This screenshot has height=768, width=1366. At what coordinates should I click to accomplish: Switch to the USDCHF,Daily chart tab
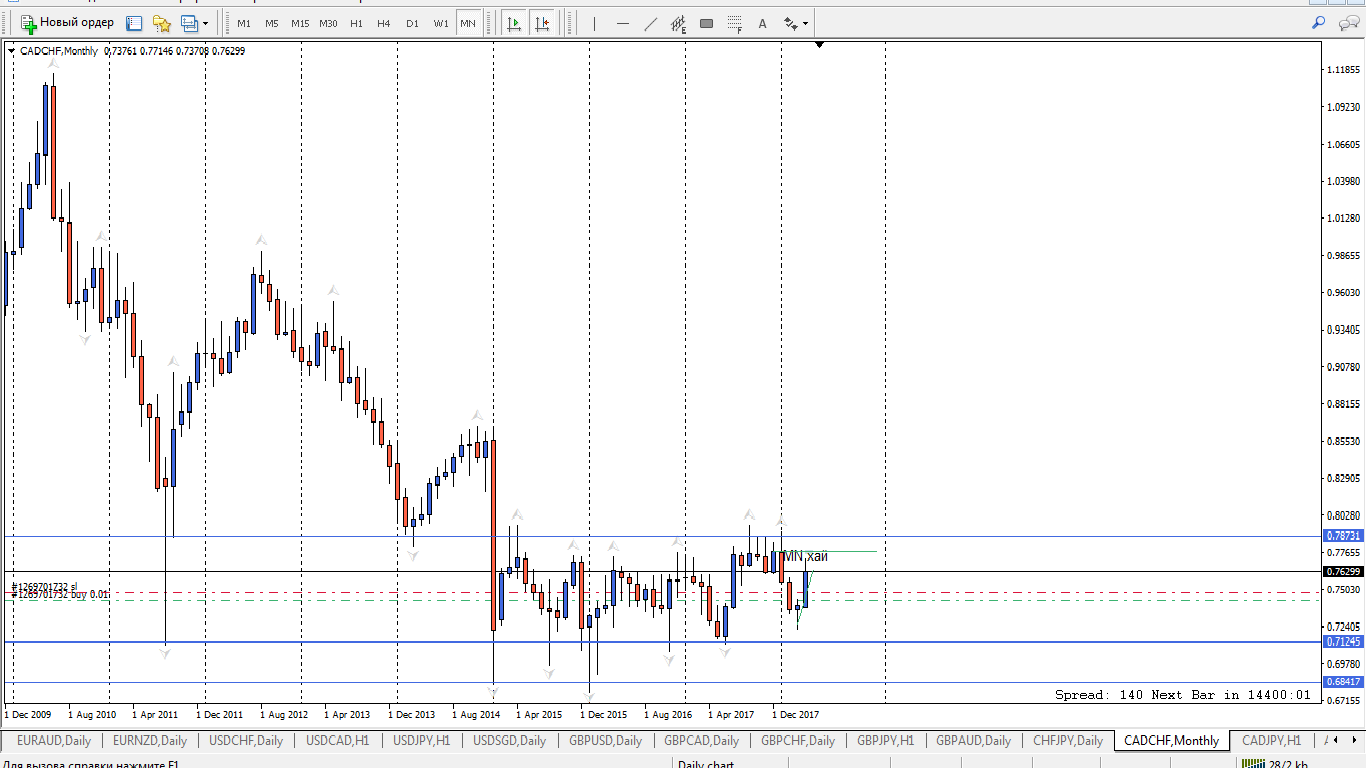[246, 741]
